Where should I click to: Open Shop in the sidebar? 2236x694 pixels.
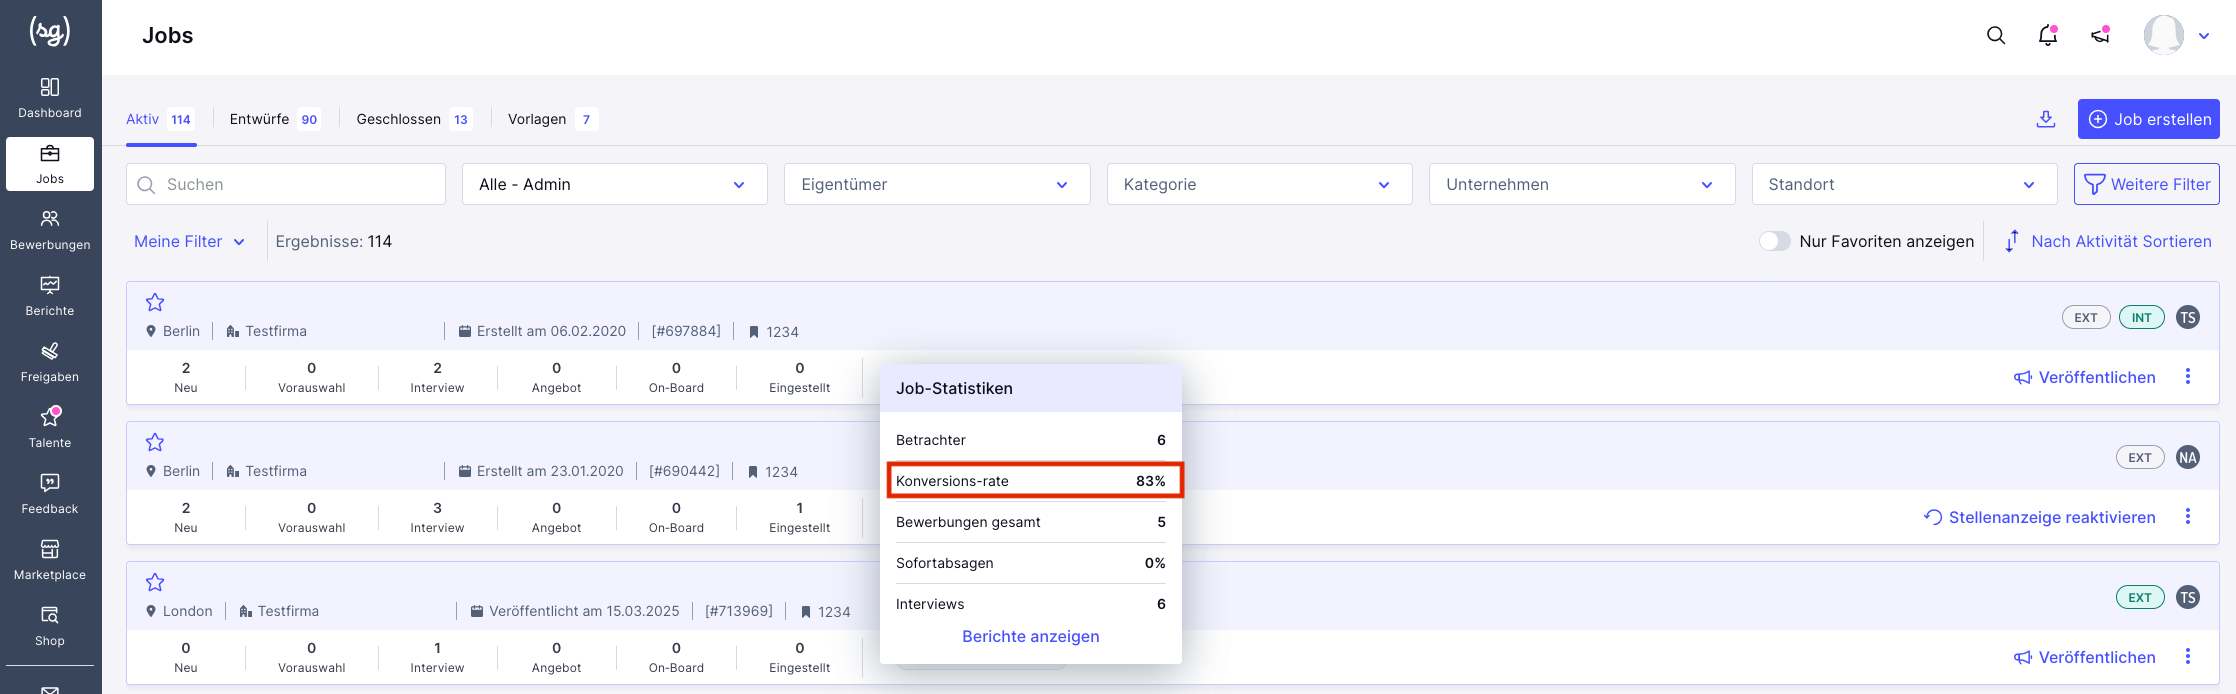[50, 626]
